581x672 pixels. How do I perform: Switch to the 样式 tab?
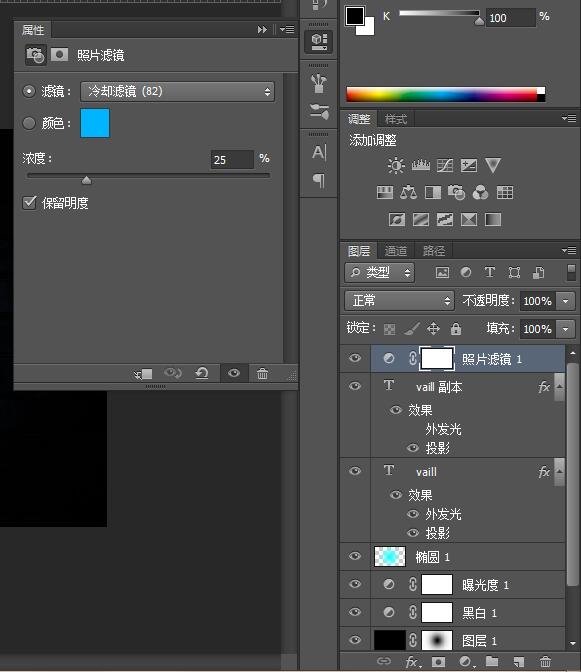click(395, 119)
